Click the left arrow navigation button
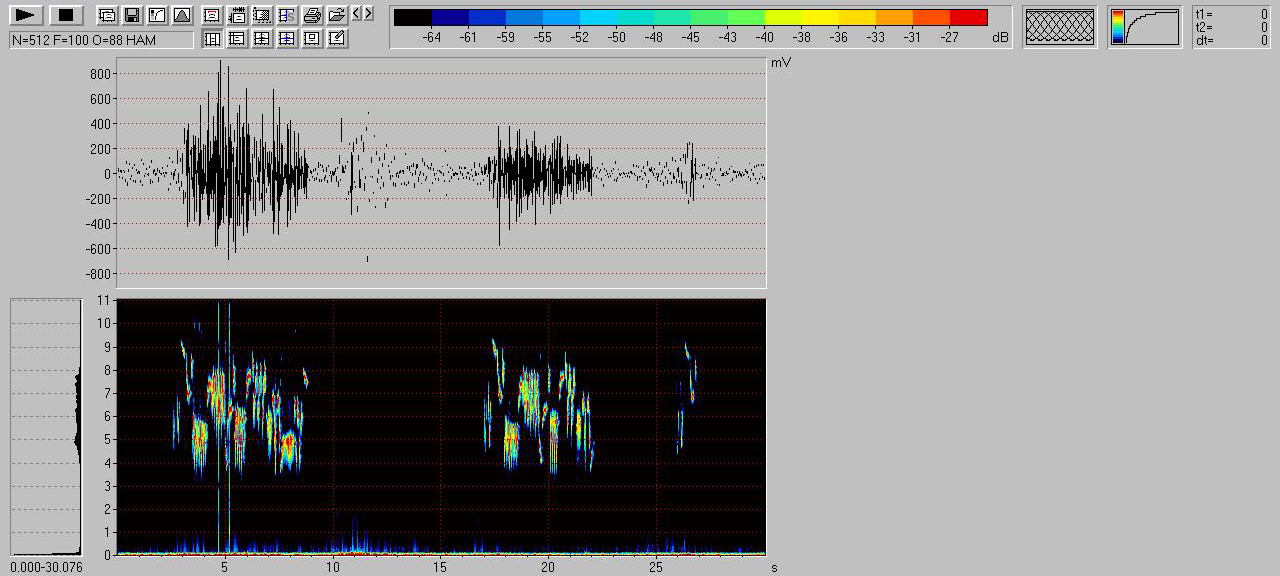This screenshot has width=1280, height=576. pos(357,13)
